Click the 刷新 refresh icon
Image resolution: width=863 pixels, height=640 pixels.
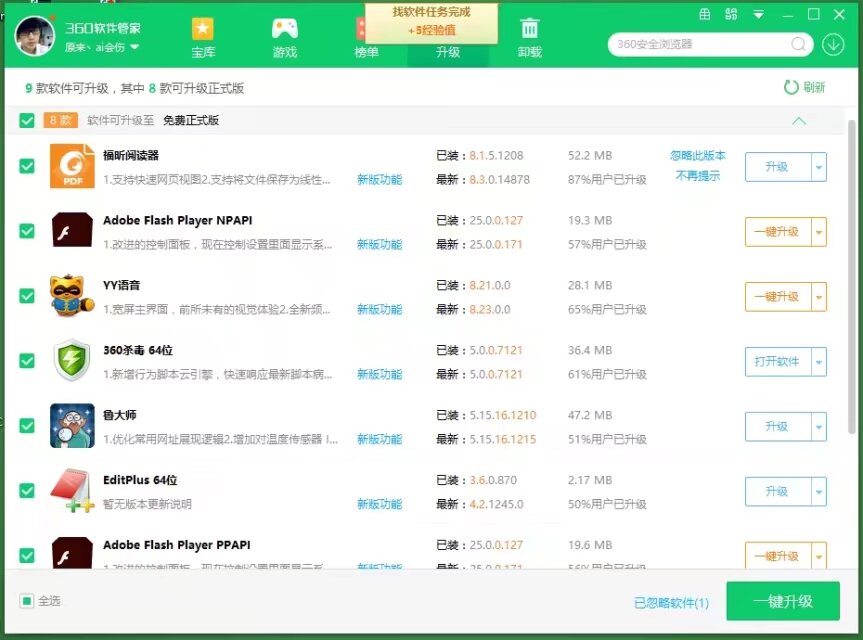click(791, 88)
